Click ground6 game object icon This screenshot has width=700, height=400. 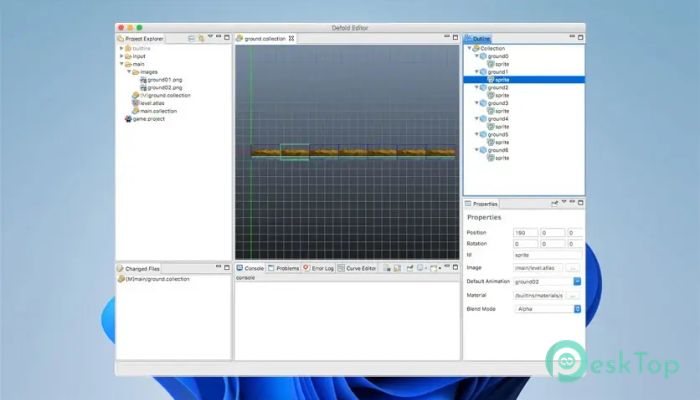point(483,150)
